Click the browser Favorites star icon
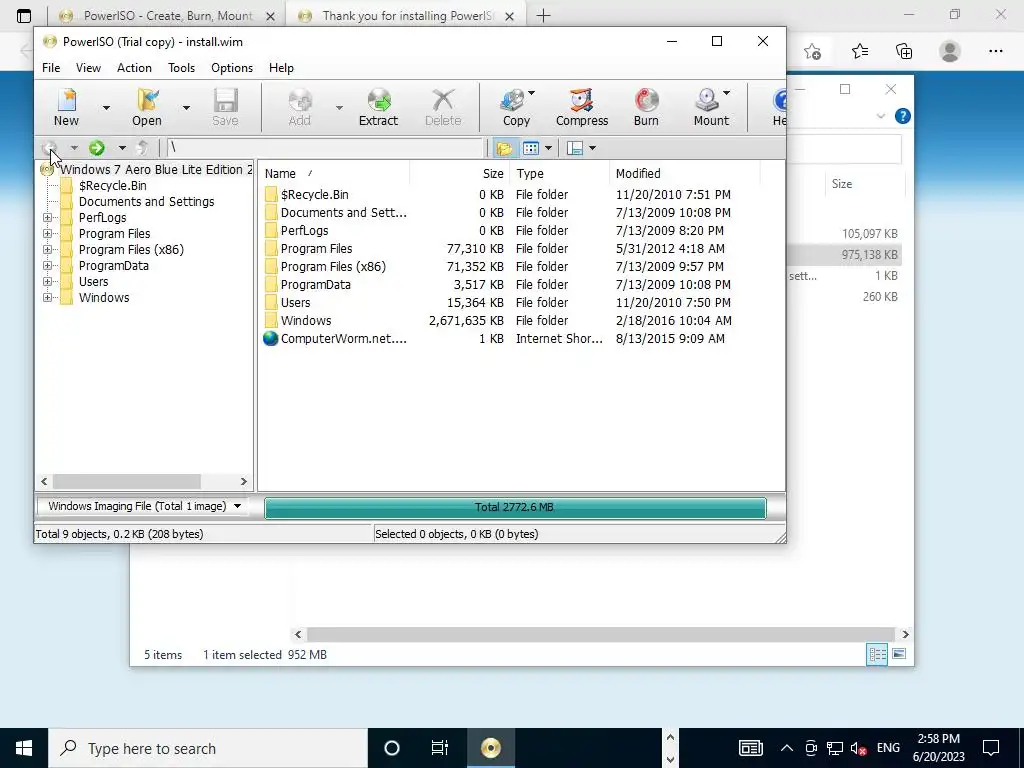Image resolution: width=1024 pixels, height=768 pixels. [859, 51]
